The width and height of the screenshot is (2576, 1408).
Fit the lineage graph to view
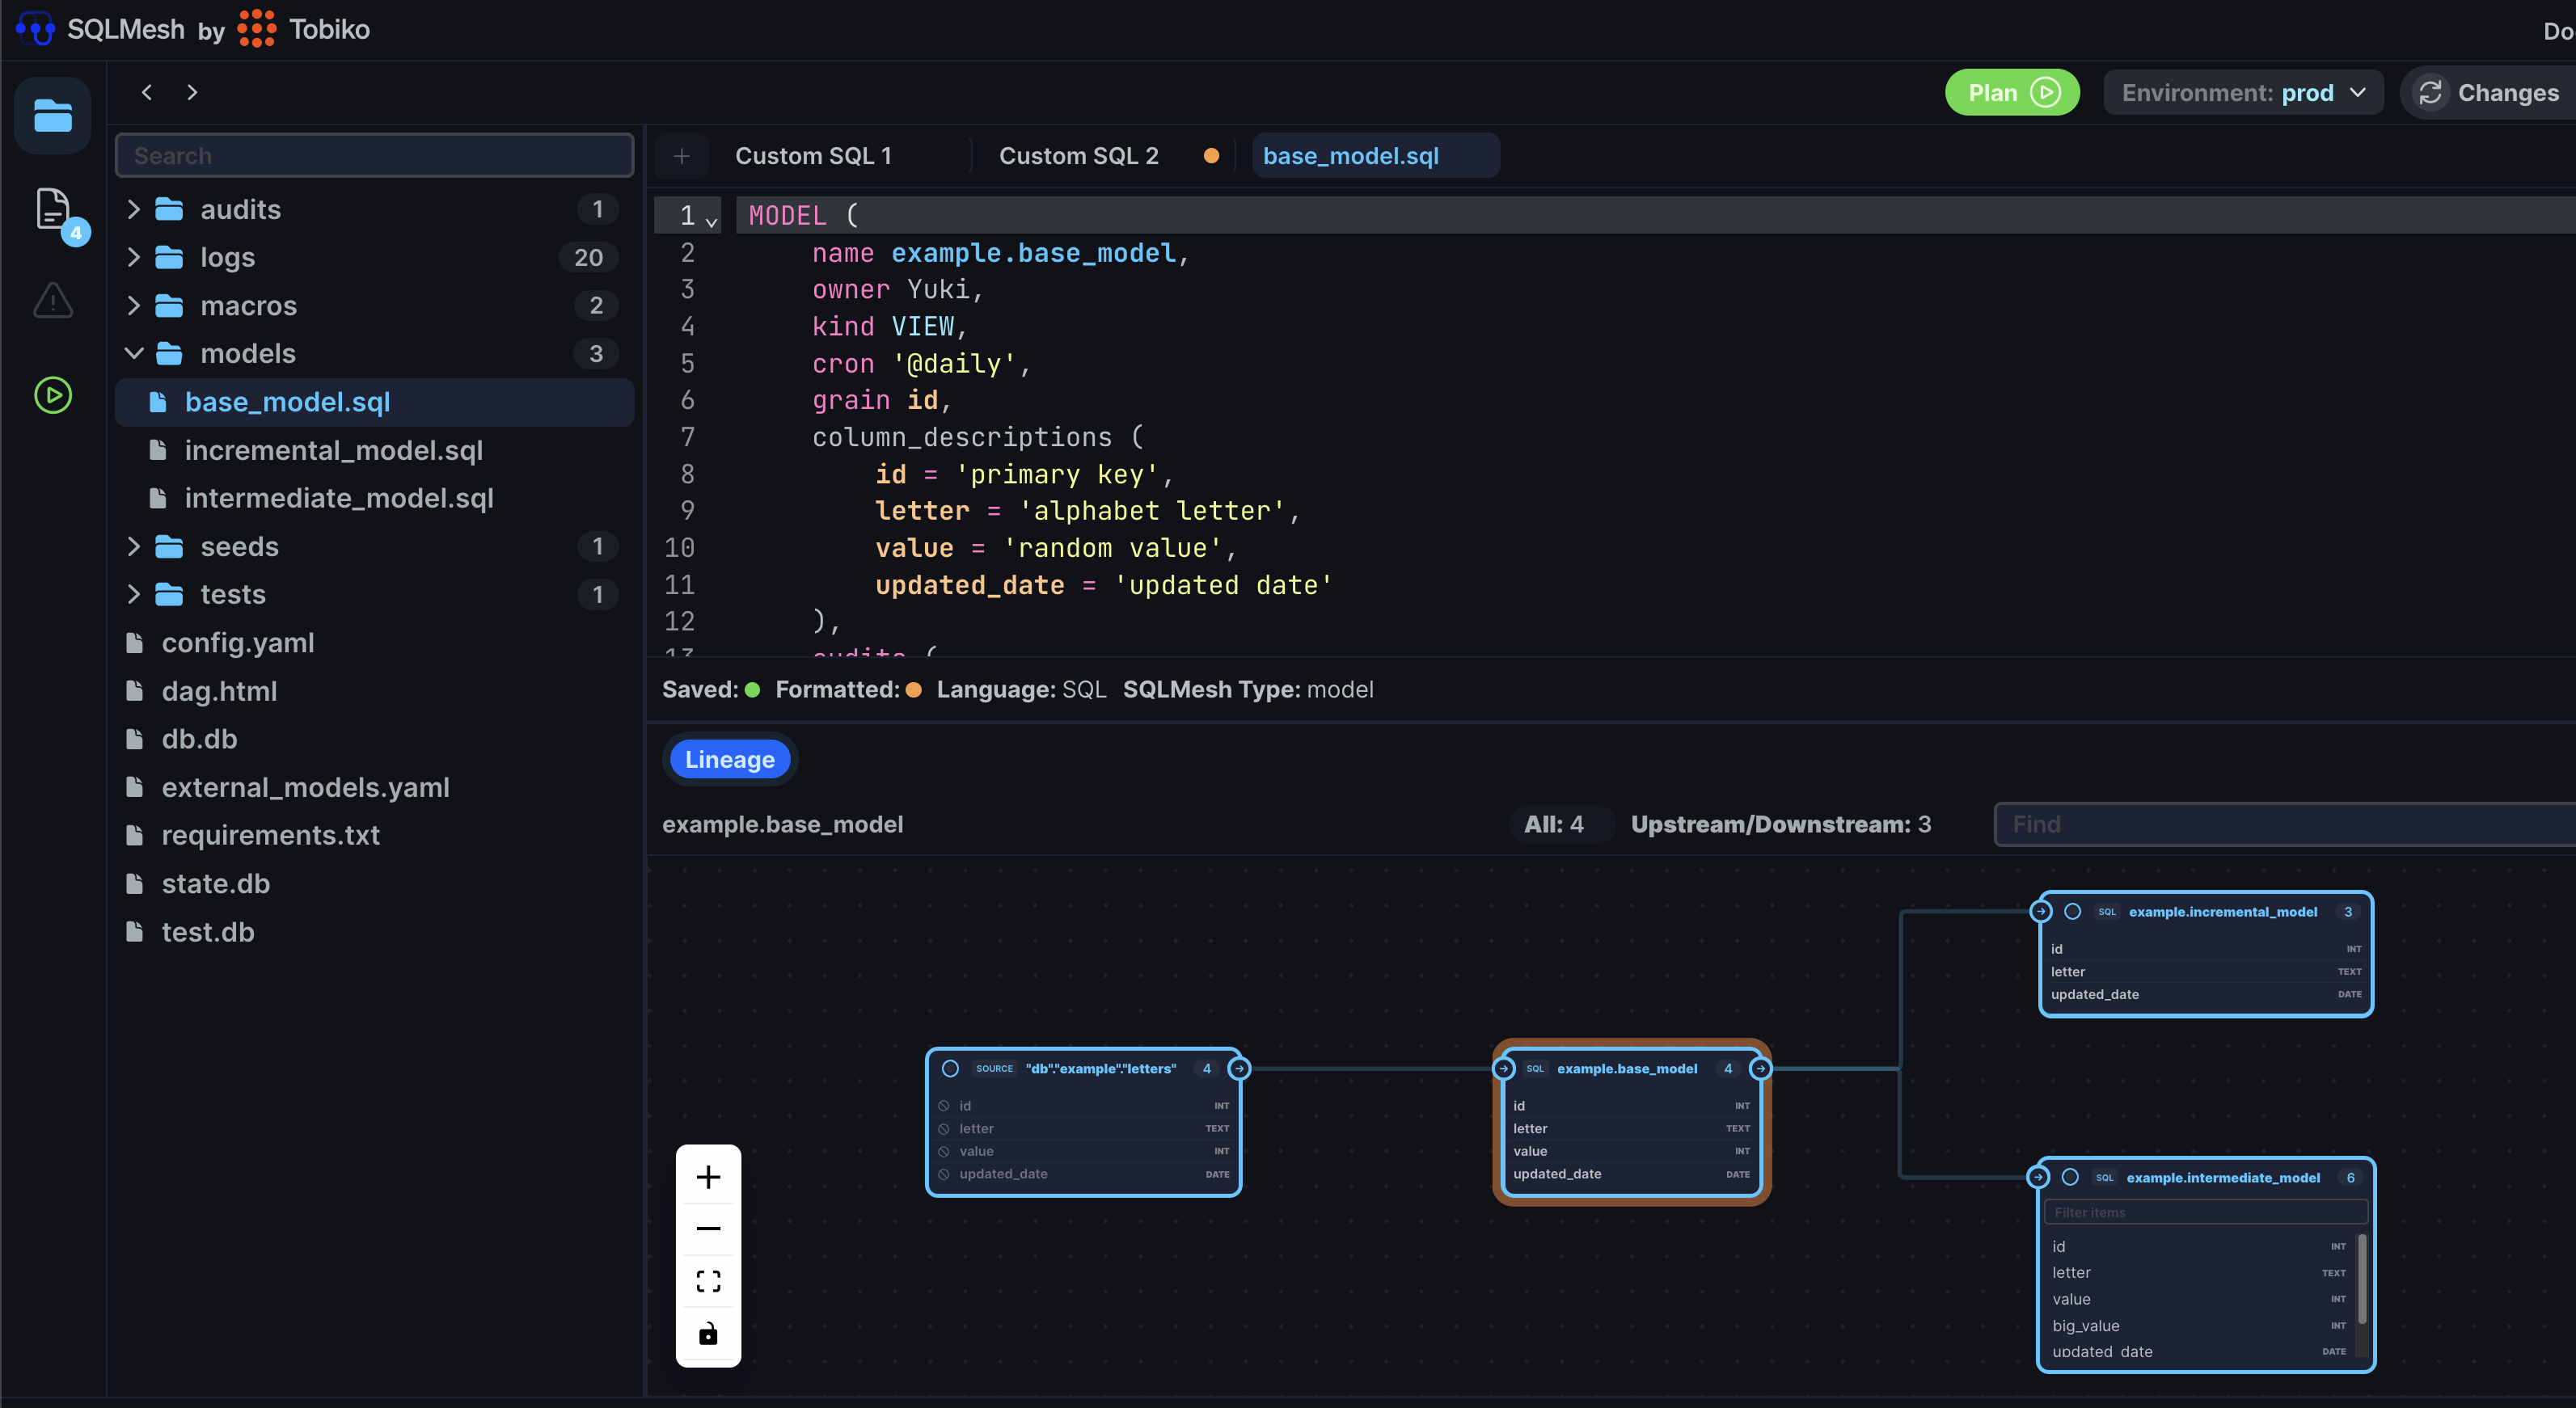pos(708,1281)
